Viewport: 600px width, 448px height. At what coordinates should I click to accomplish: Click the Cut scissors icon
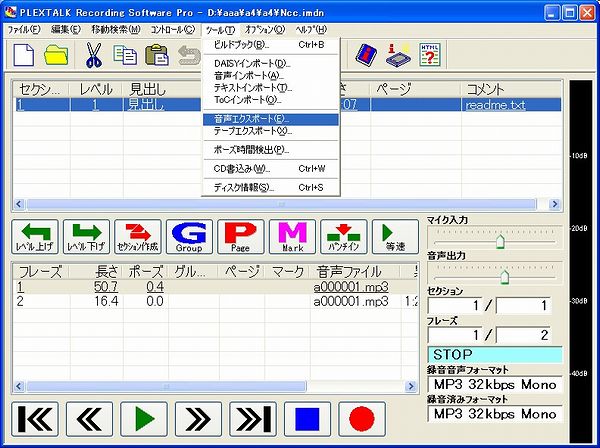click(94, 55)
